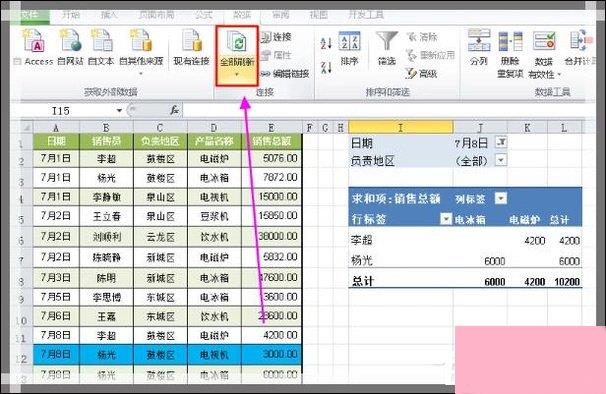Select column header I
The width and height of the screenshot is (606, 394).
coord(400,127)
